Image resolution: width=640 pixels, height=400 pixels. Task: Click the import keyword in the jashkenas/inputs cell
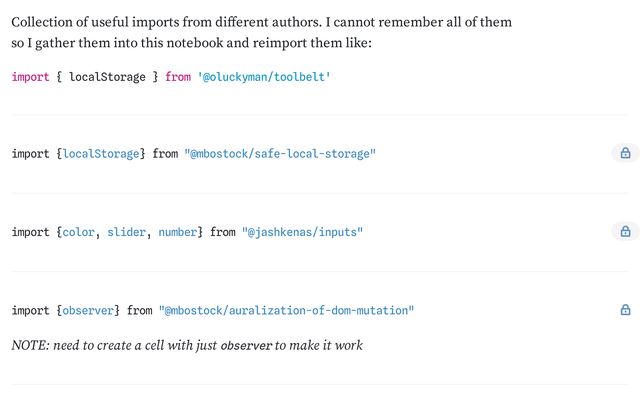[x=30, y=232]
